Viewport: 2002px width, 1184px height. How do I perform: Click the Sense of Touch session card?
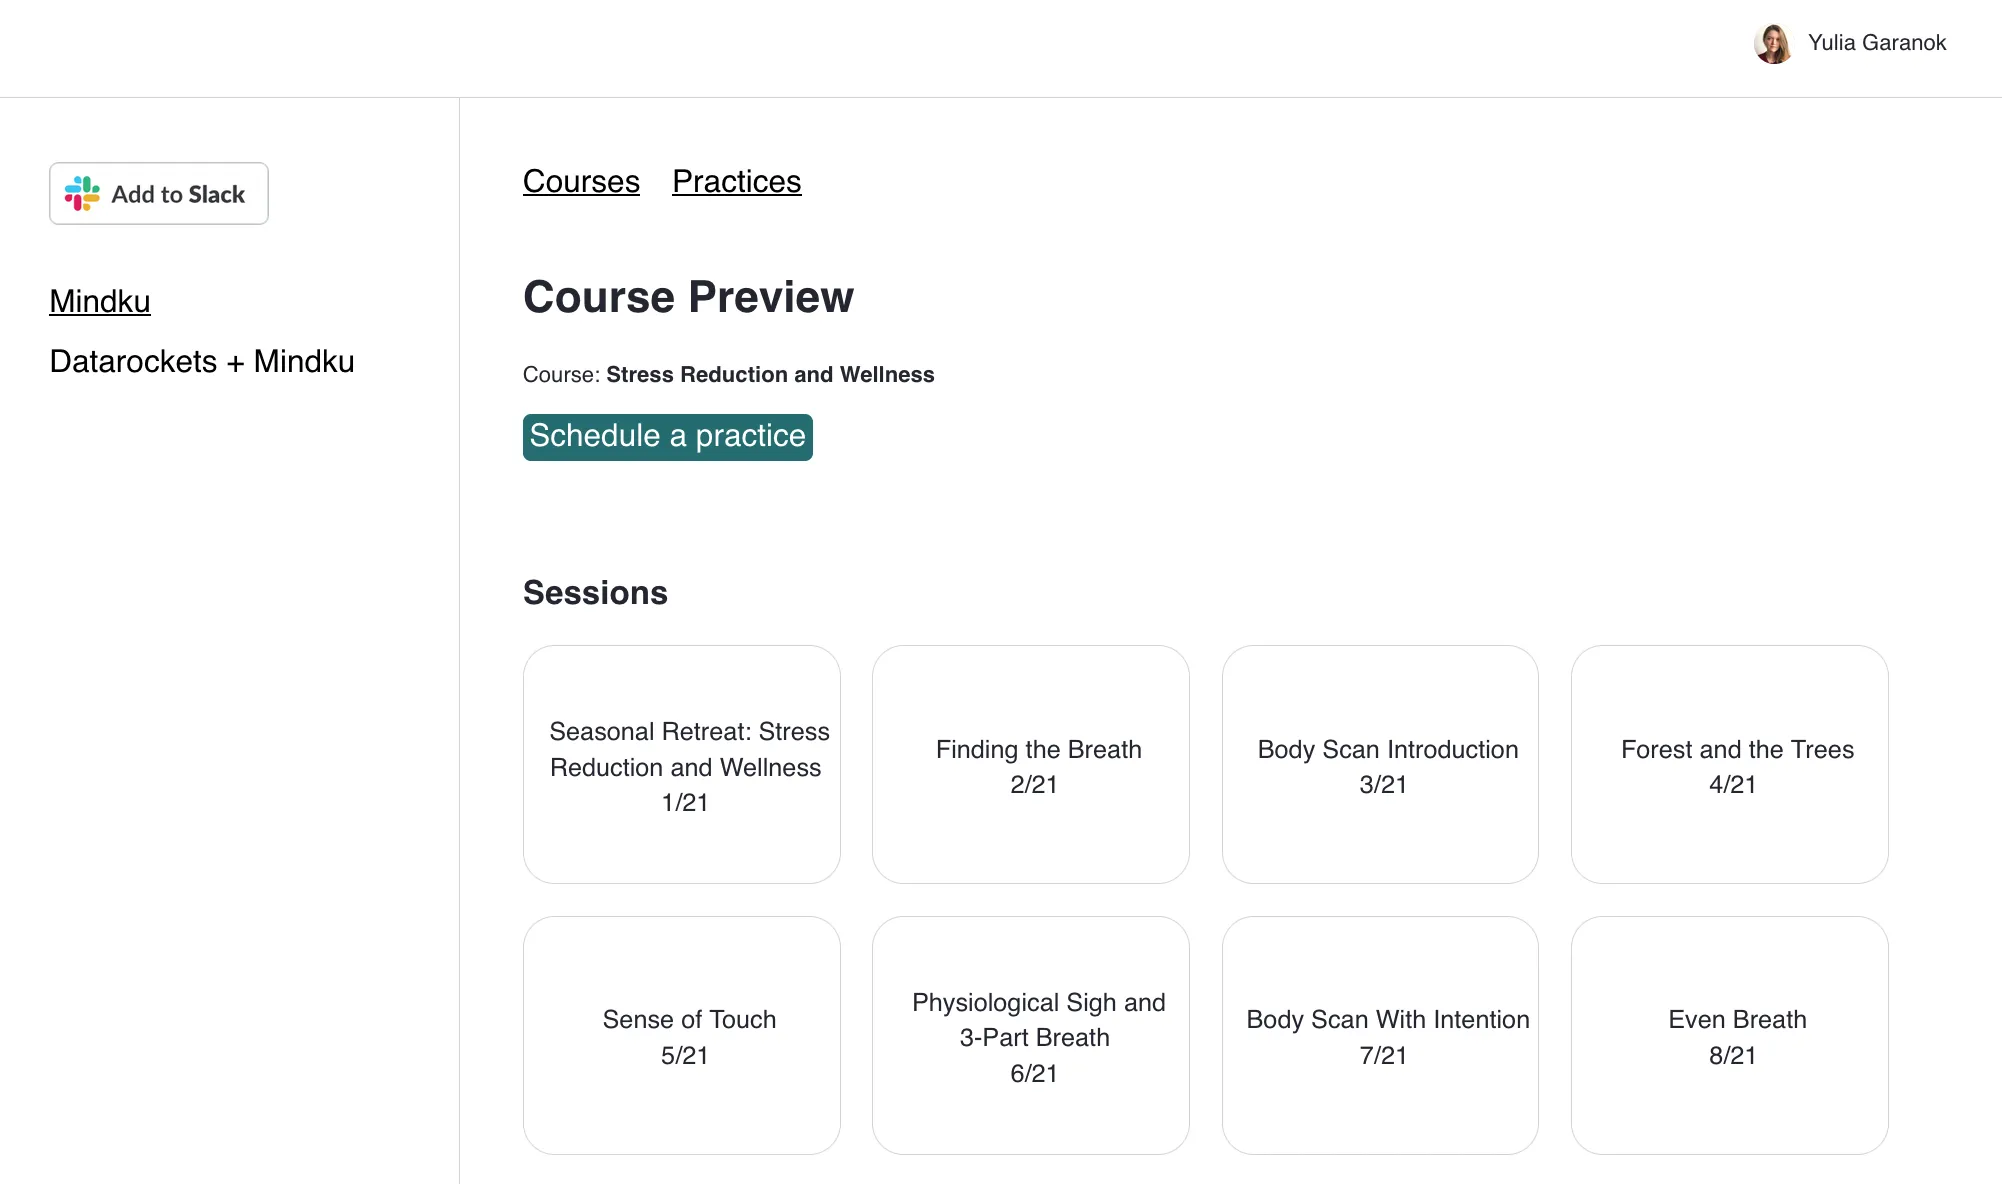(681, 1036)
